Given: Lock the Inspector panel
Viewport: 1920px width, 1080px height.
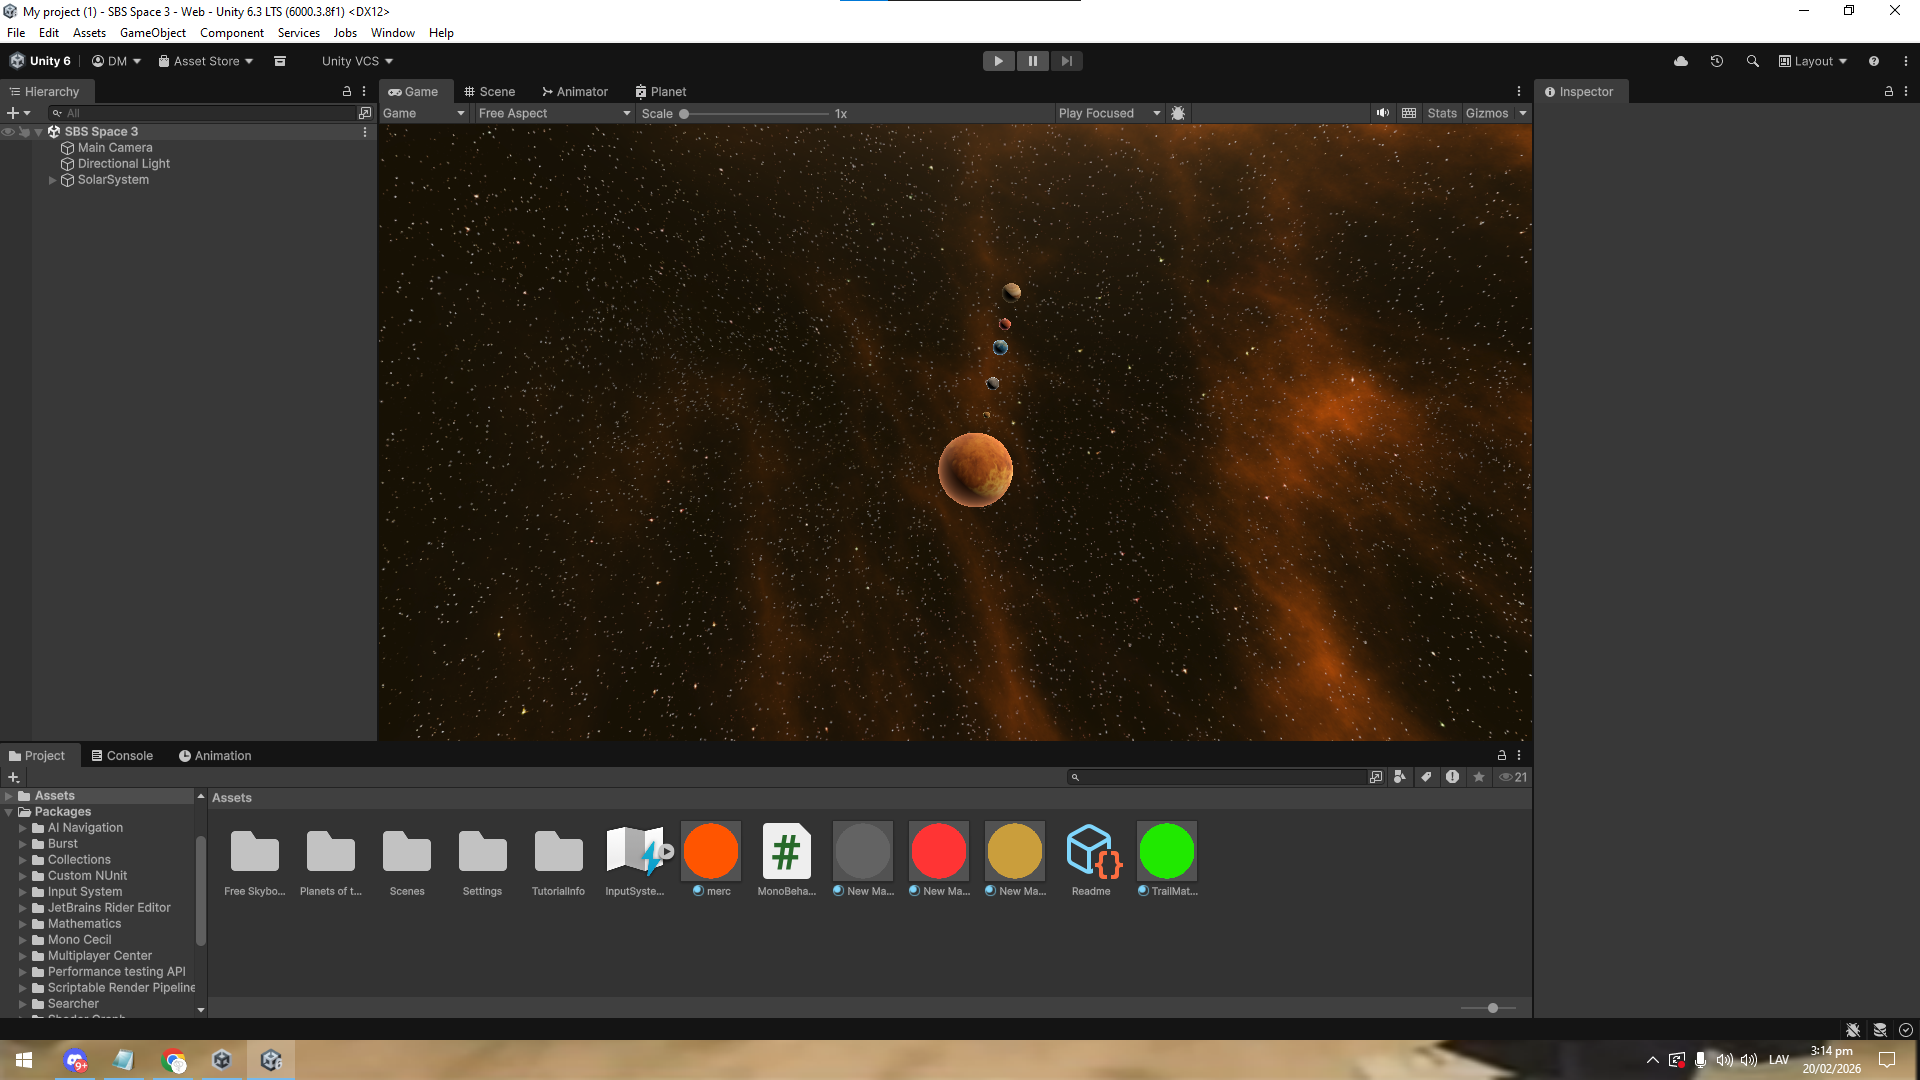Looking at the screenshot, I should (1888, 91).
